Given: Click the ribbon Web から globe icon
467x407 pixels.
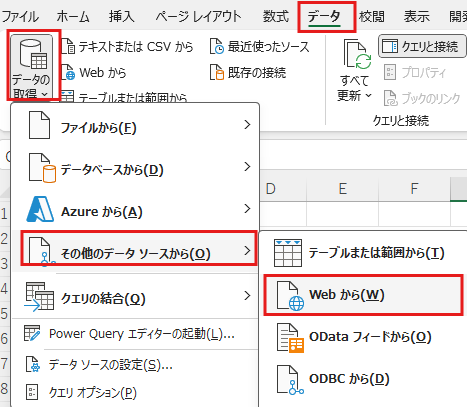Looking at the screenshot, I should tap(68, 72).
